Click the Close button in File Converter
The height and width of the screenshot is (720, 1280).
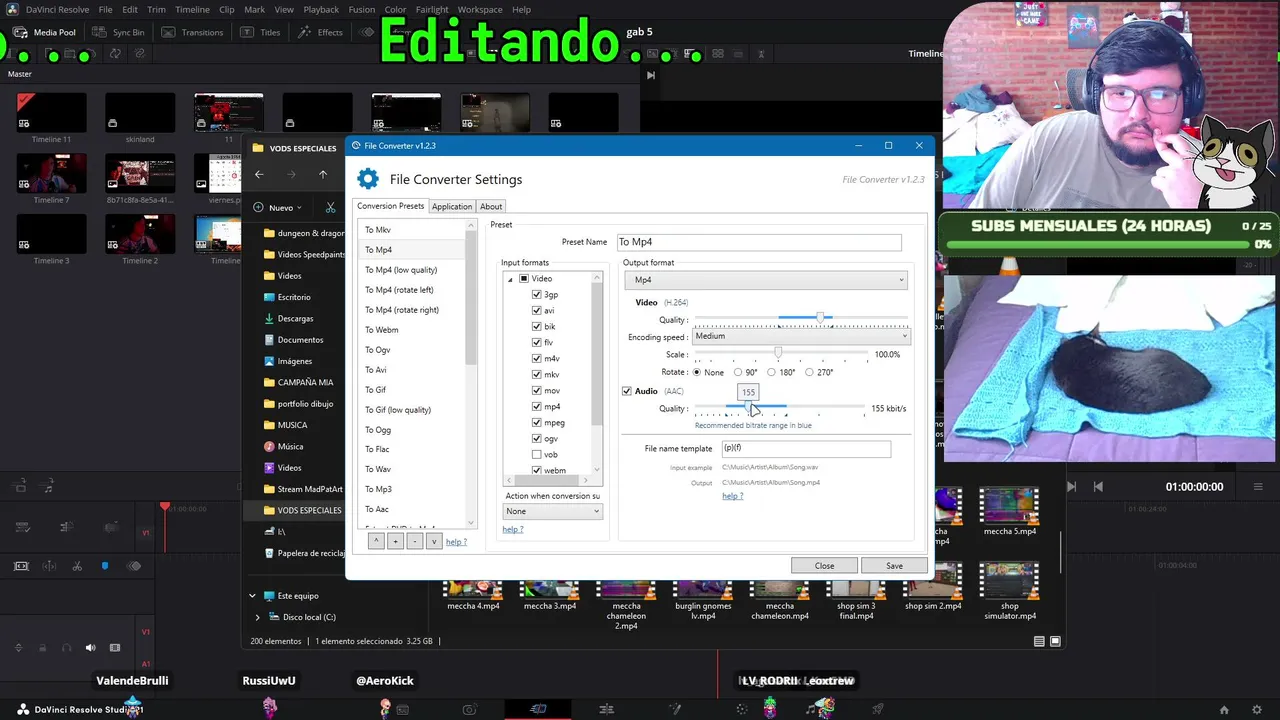click(824, 566)
